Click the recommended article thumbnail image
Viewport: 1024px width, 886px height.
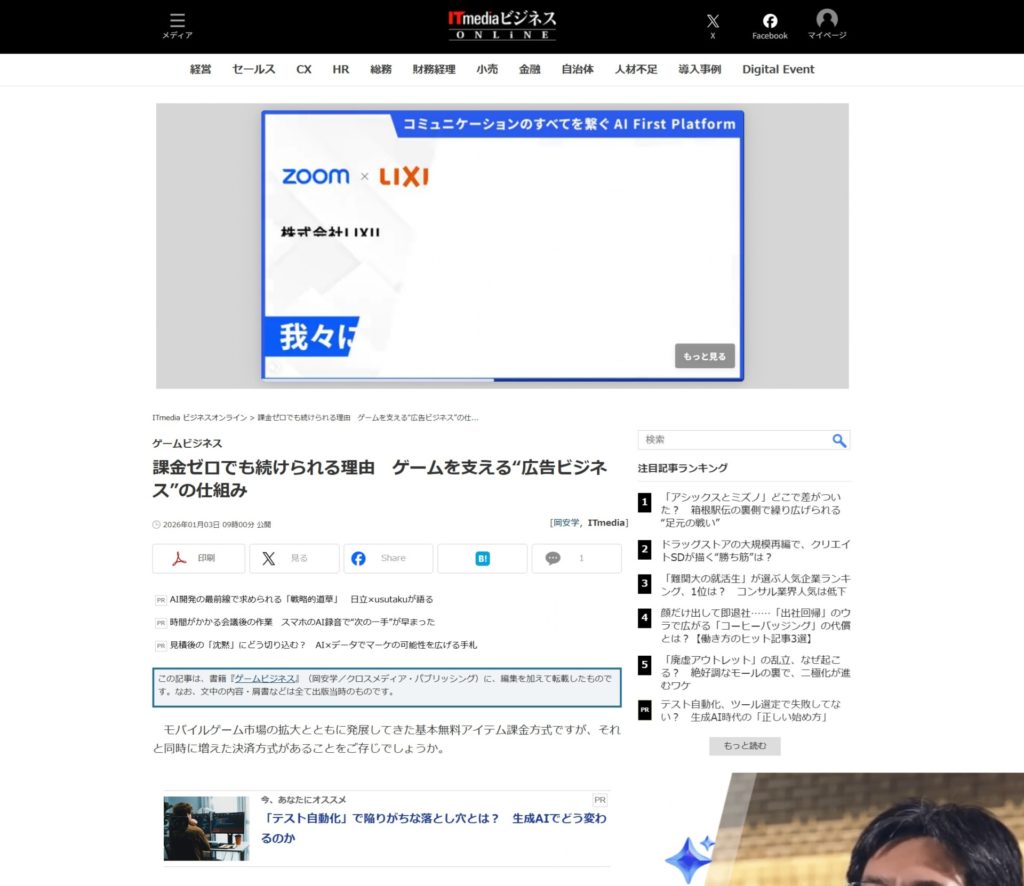pos(206,828)
